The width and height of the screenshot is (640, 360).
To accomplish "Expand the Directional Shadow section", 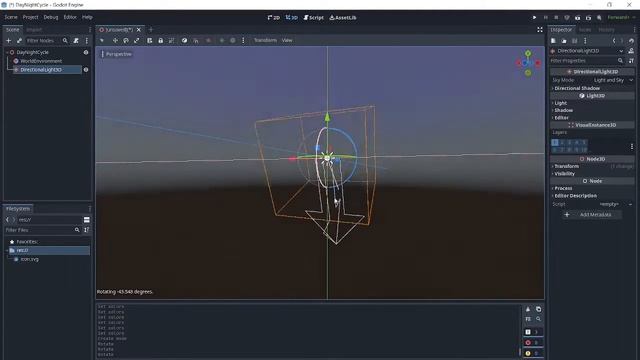I will (576, 88).
